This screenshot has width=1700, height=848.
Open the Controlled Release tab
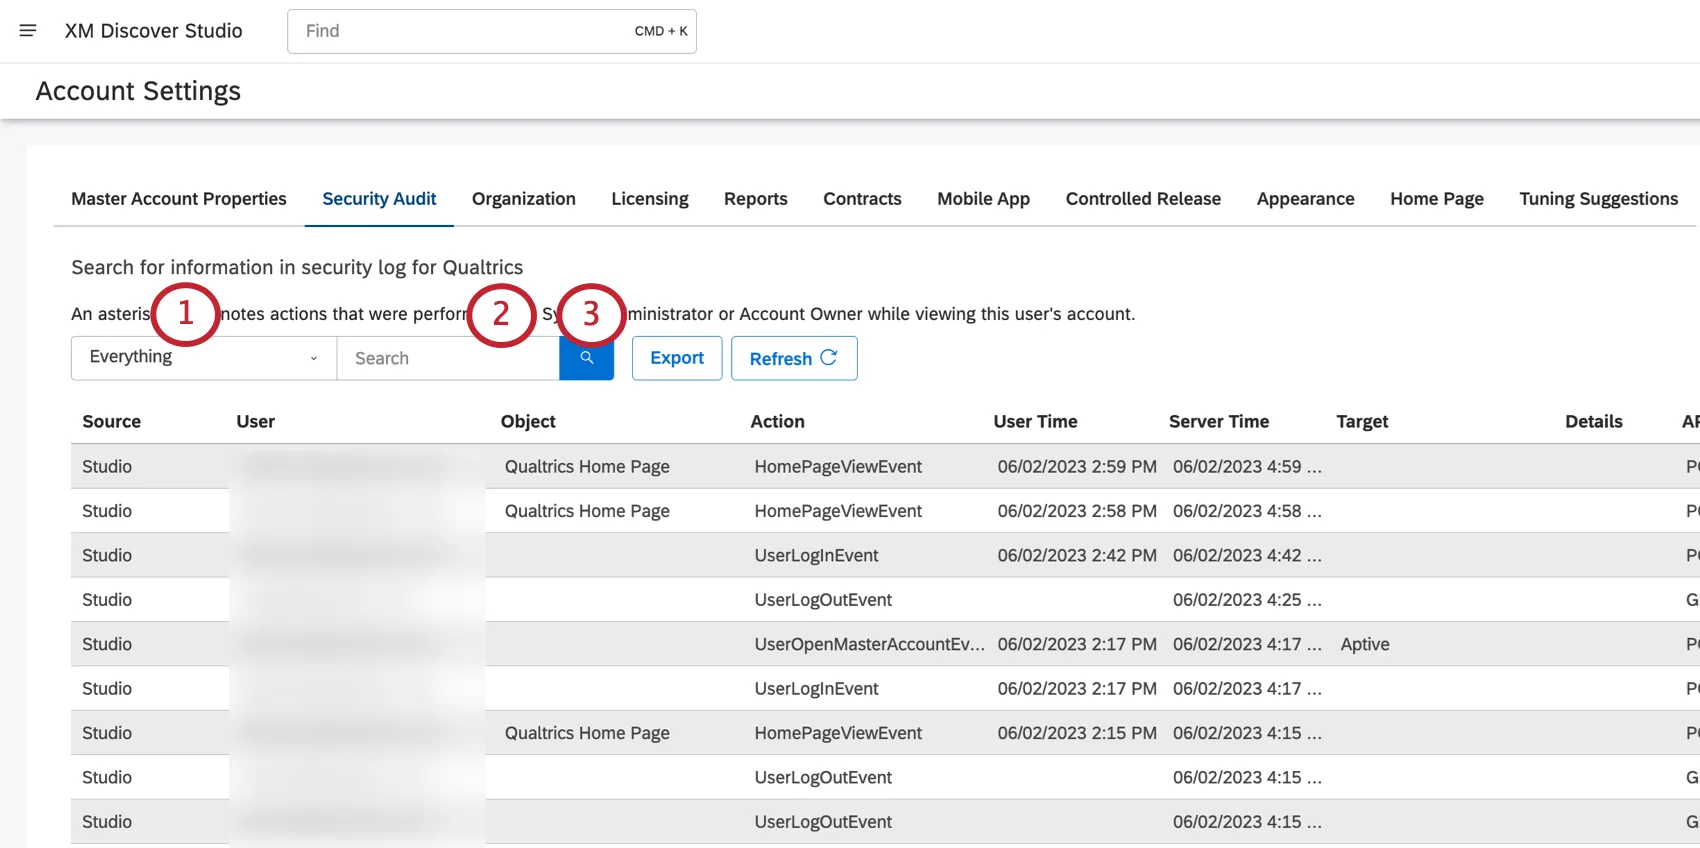coord(1143,199)
